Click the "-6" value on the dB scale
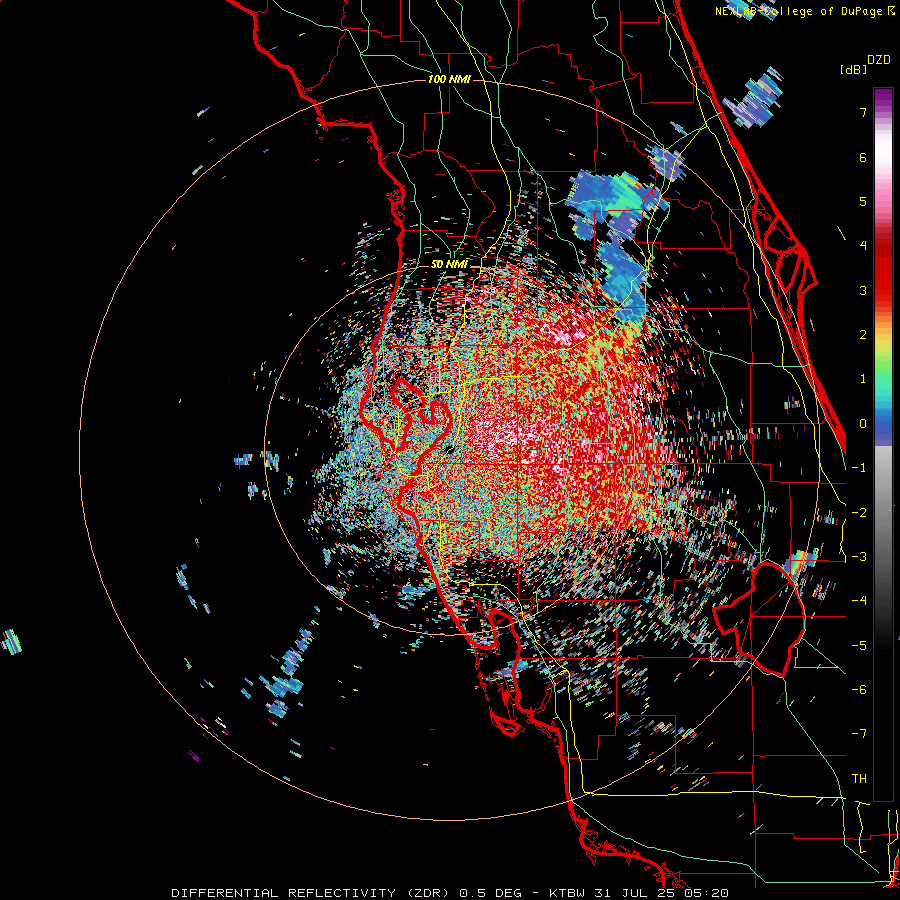The height and width of the screenshot is (900, 900). (859, 690)
